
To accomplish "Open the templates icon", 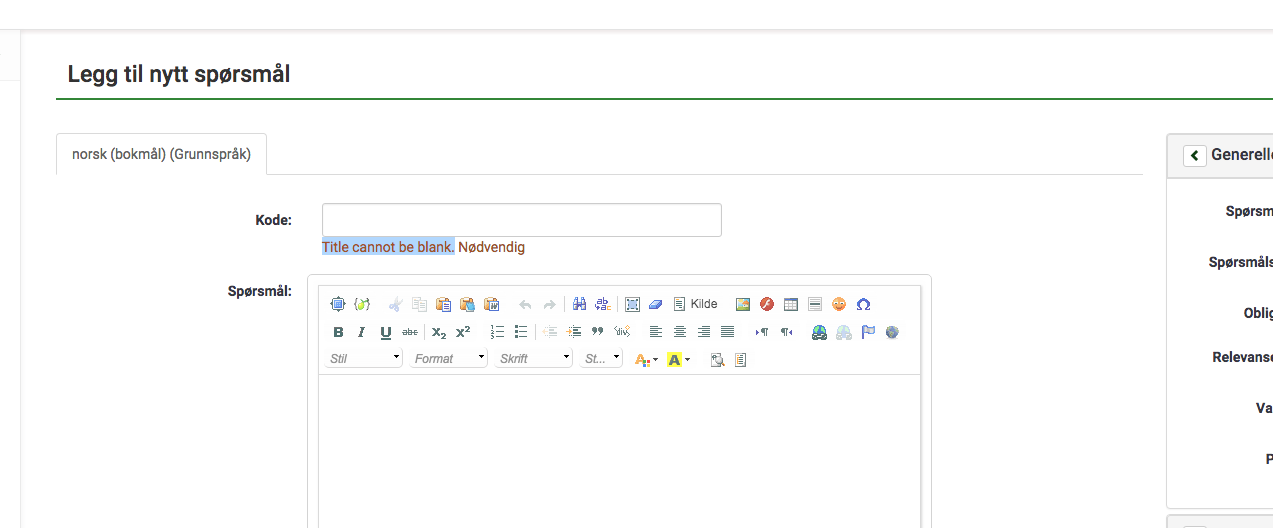I will [741, 359].
